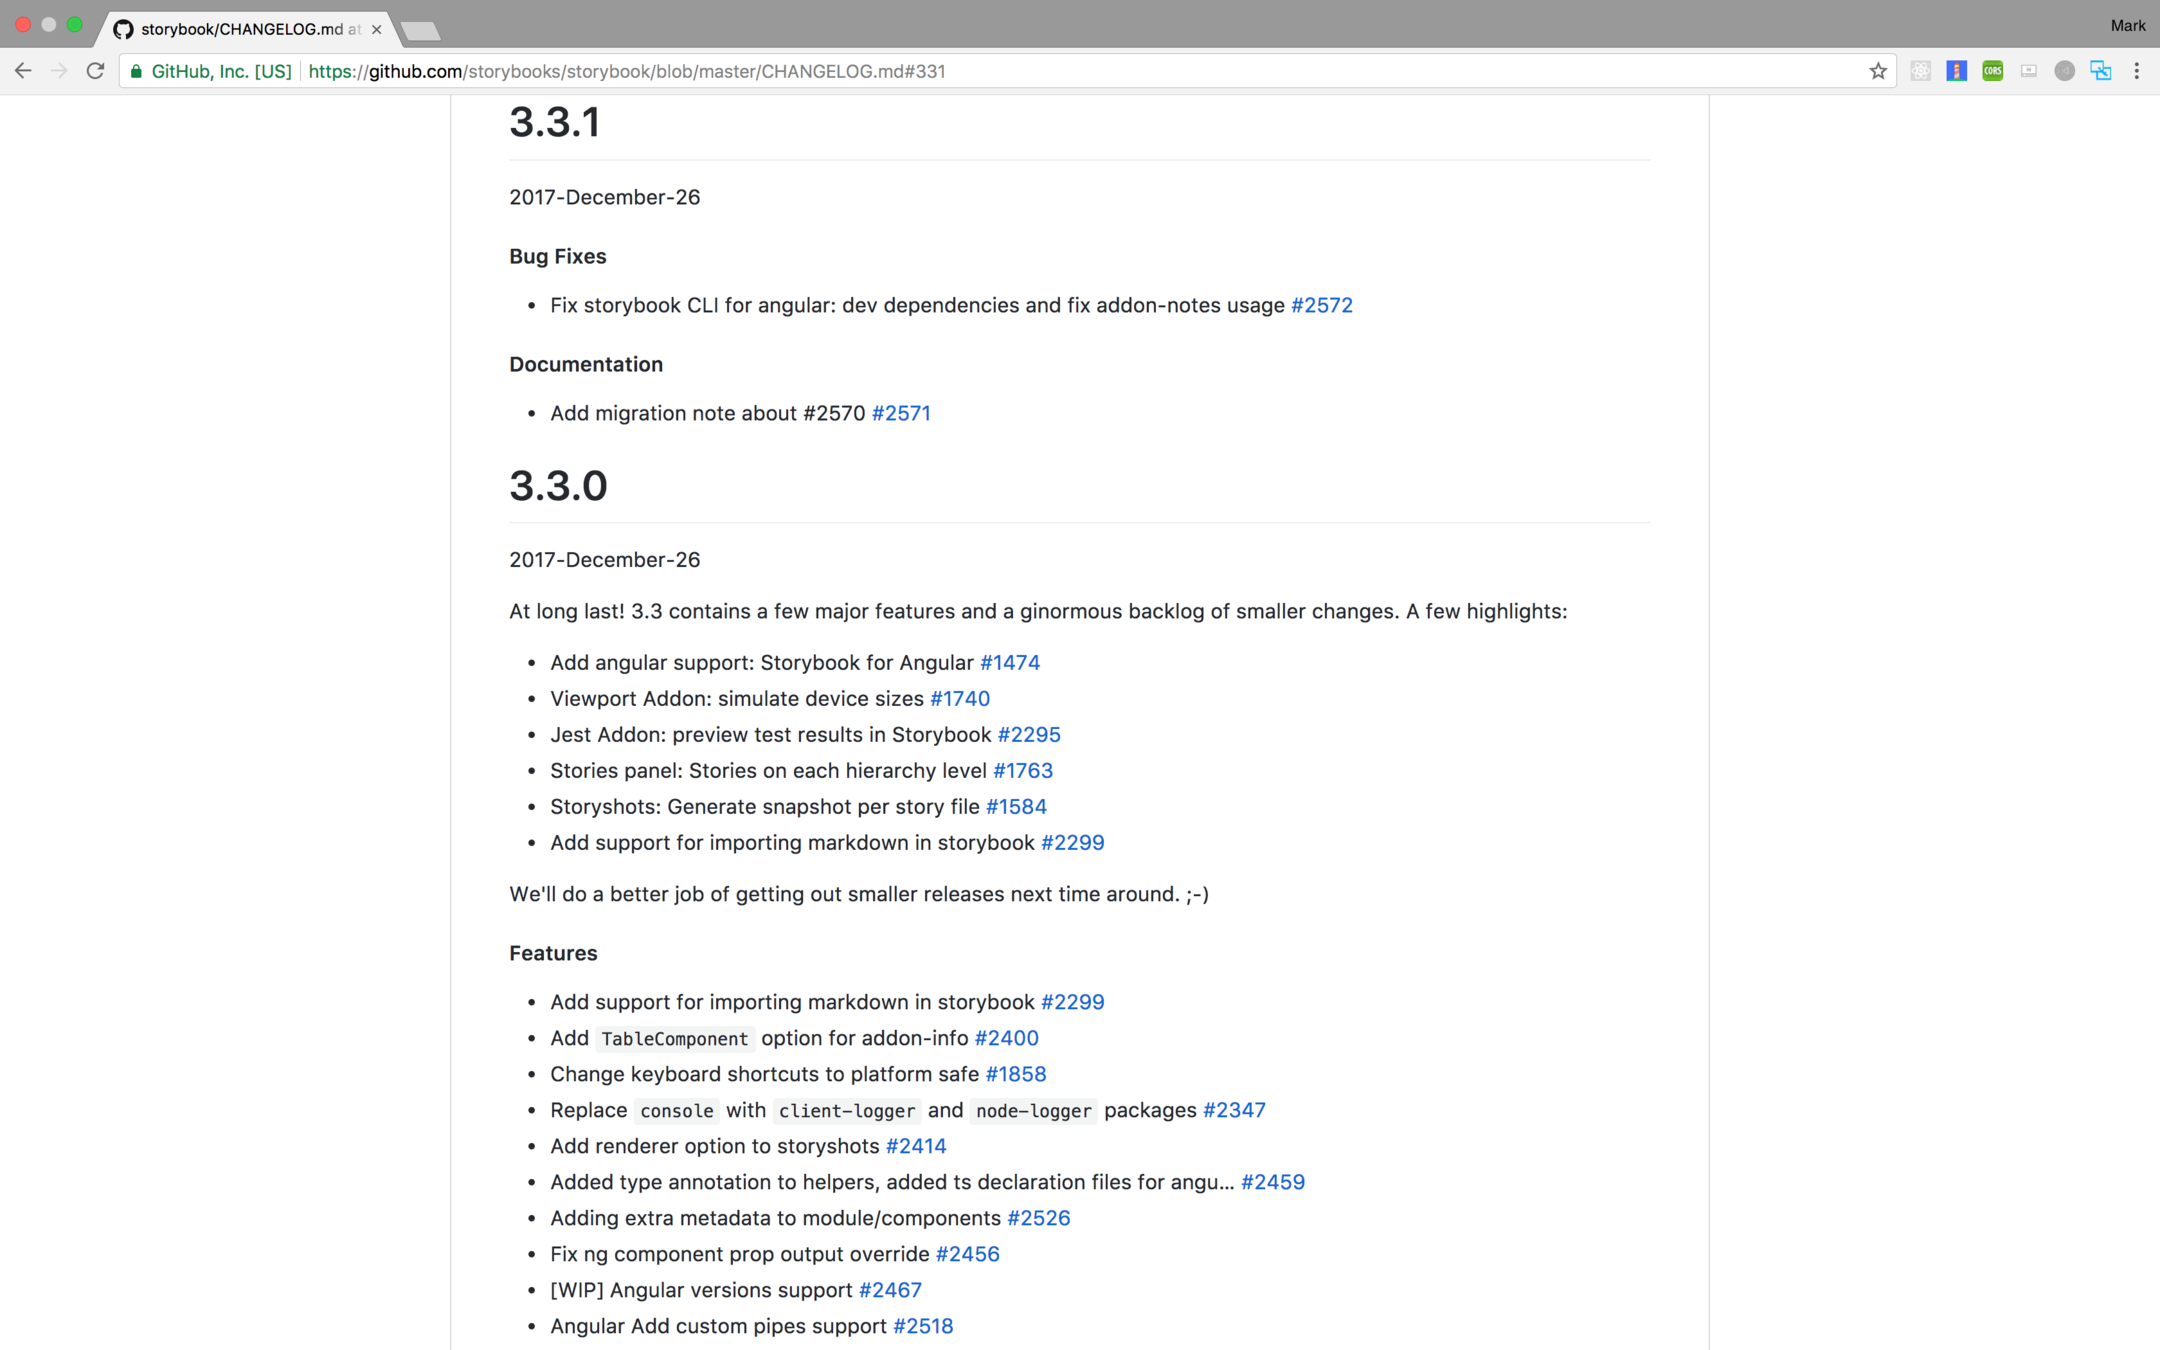Click the Mark profile button

pyautogui.click(x=2127, y=25)
